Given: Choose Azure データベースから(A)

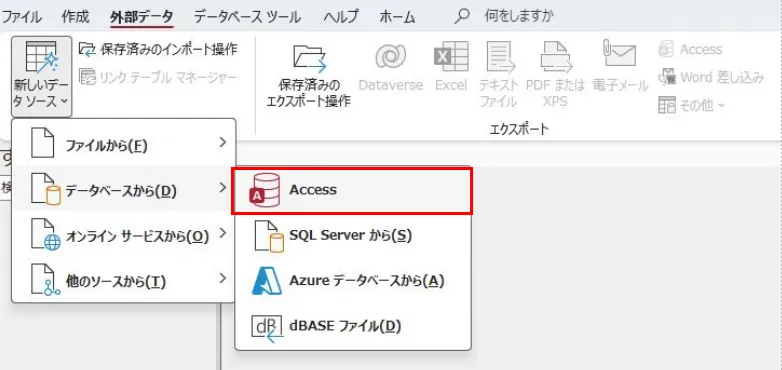Looking at the screenshot, I should coord(353,281).
